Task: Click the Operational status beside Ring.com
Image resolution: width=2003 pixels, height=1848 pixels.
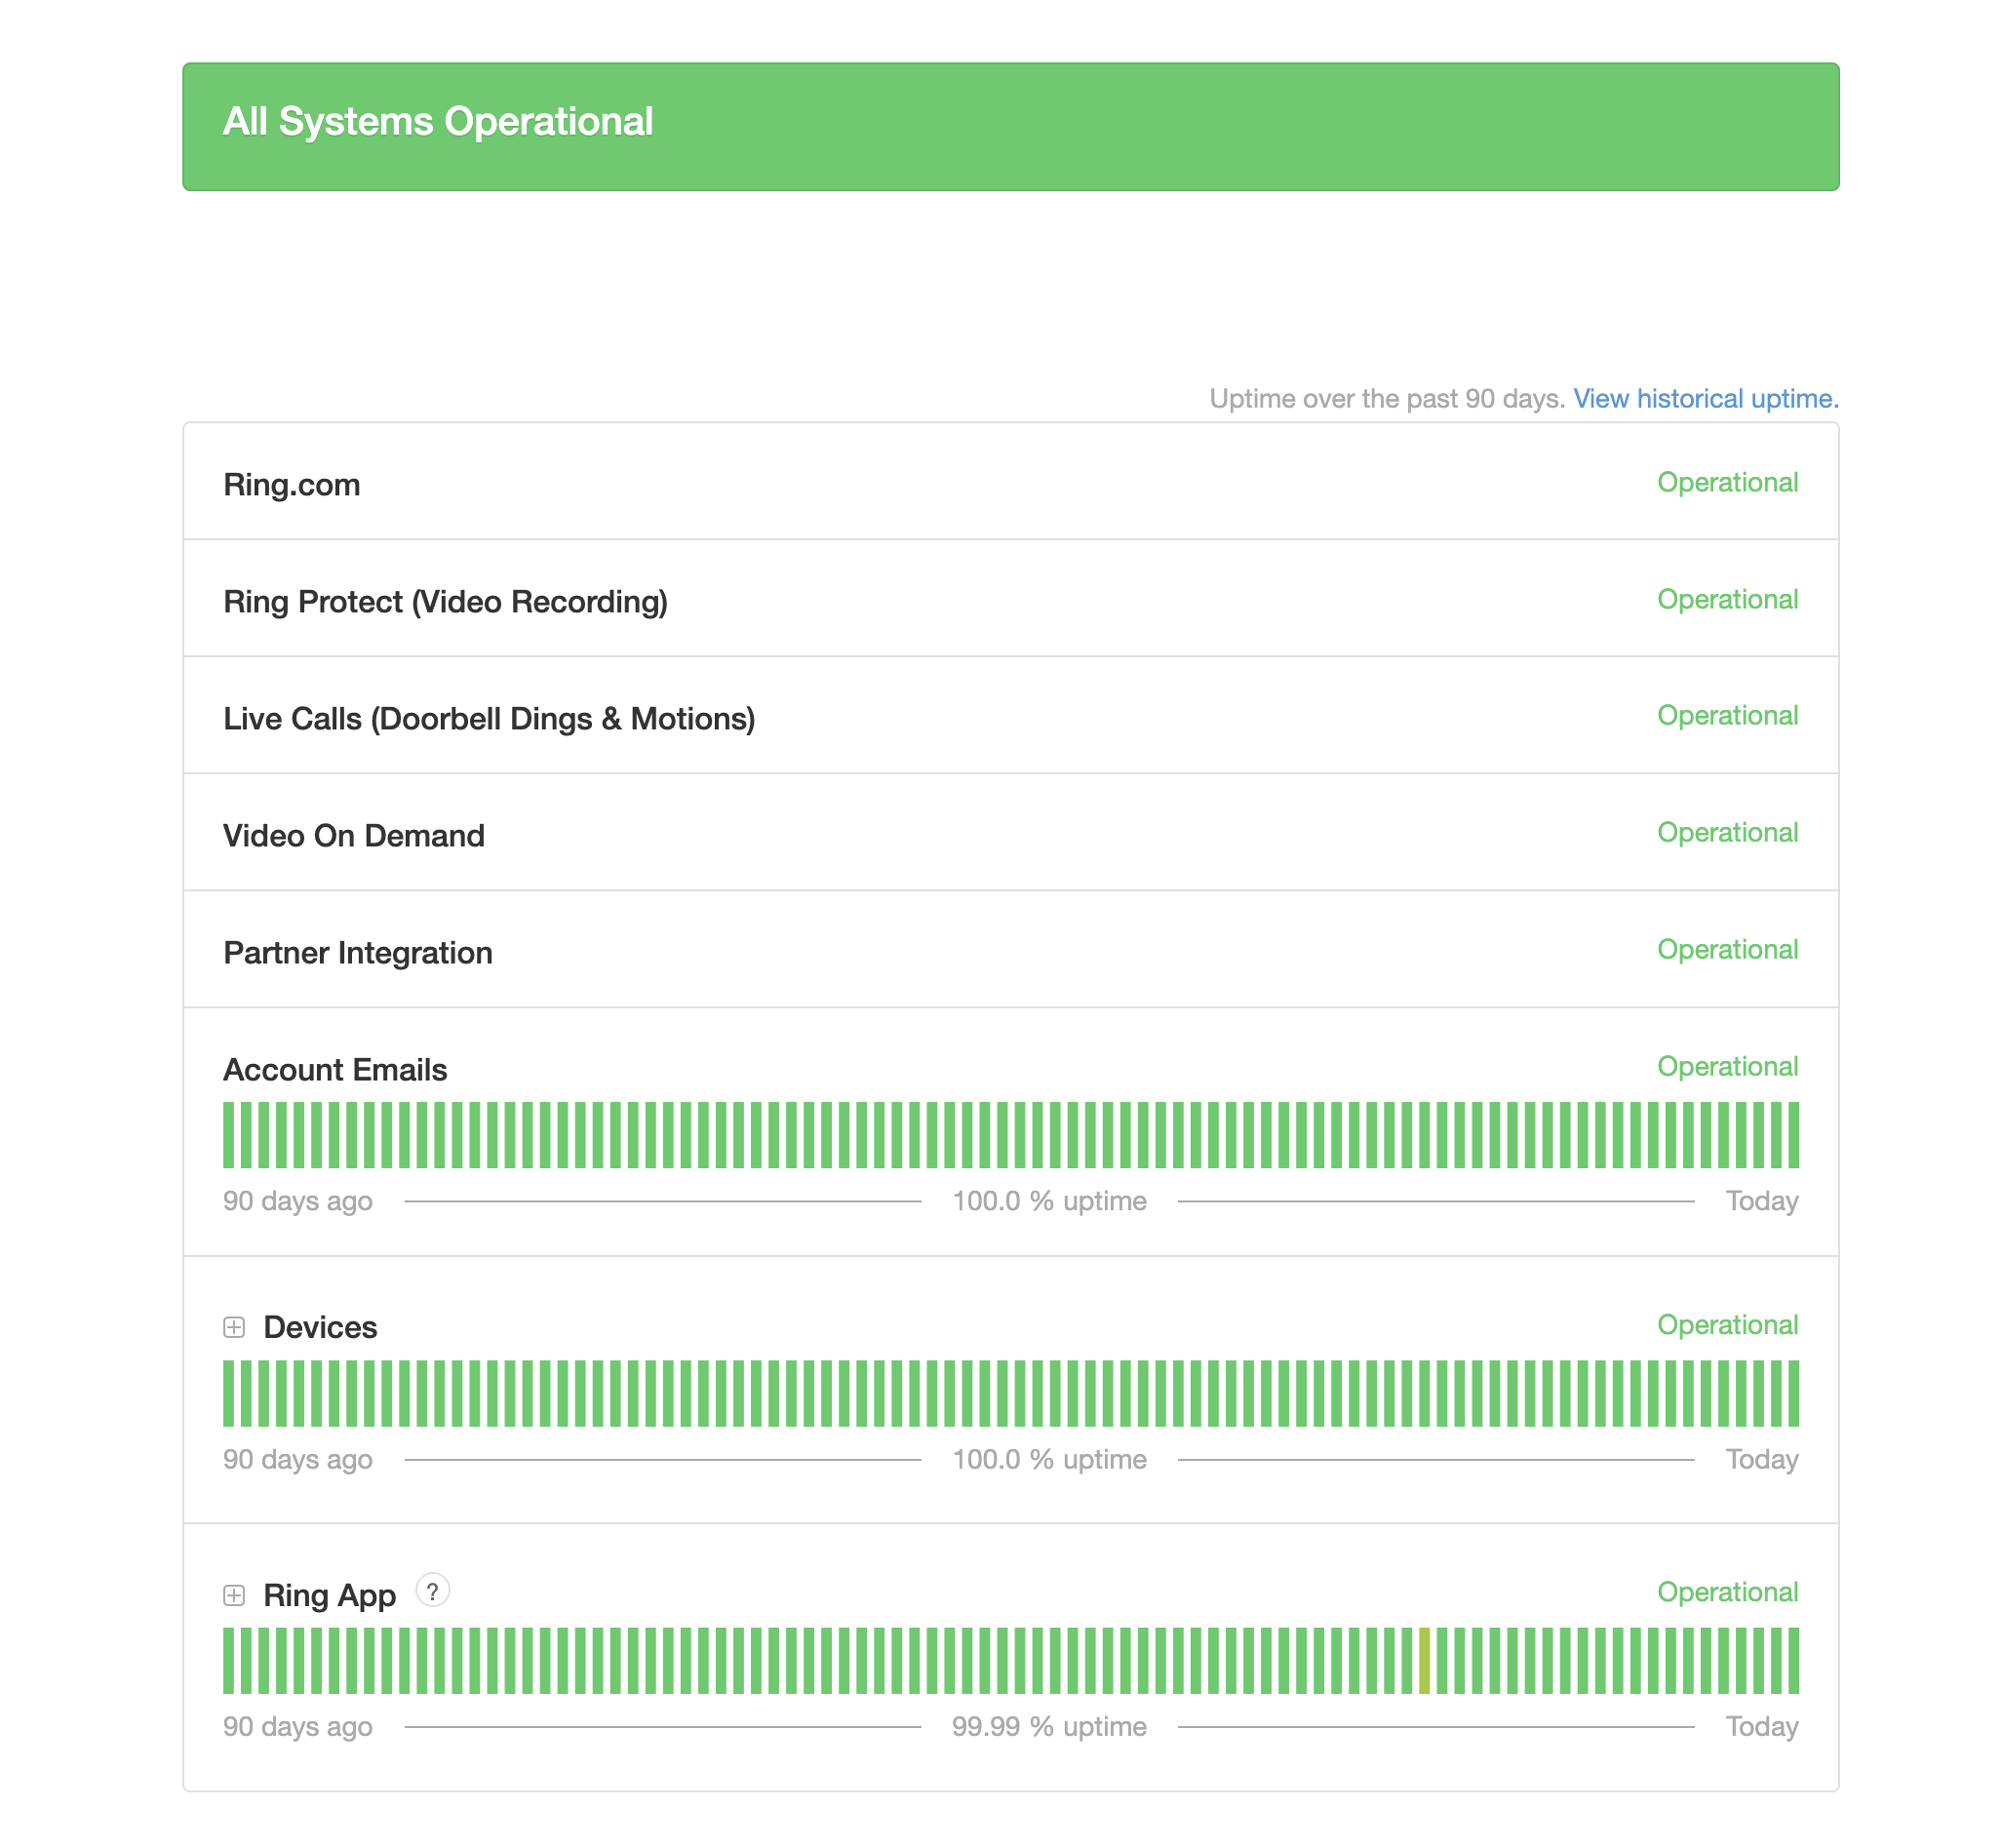Action: pyautogui.click(x=1727, y=483)
